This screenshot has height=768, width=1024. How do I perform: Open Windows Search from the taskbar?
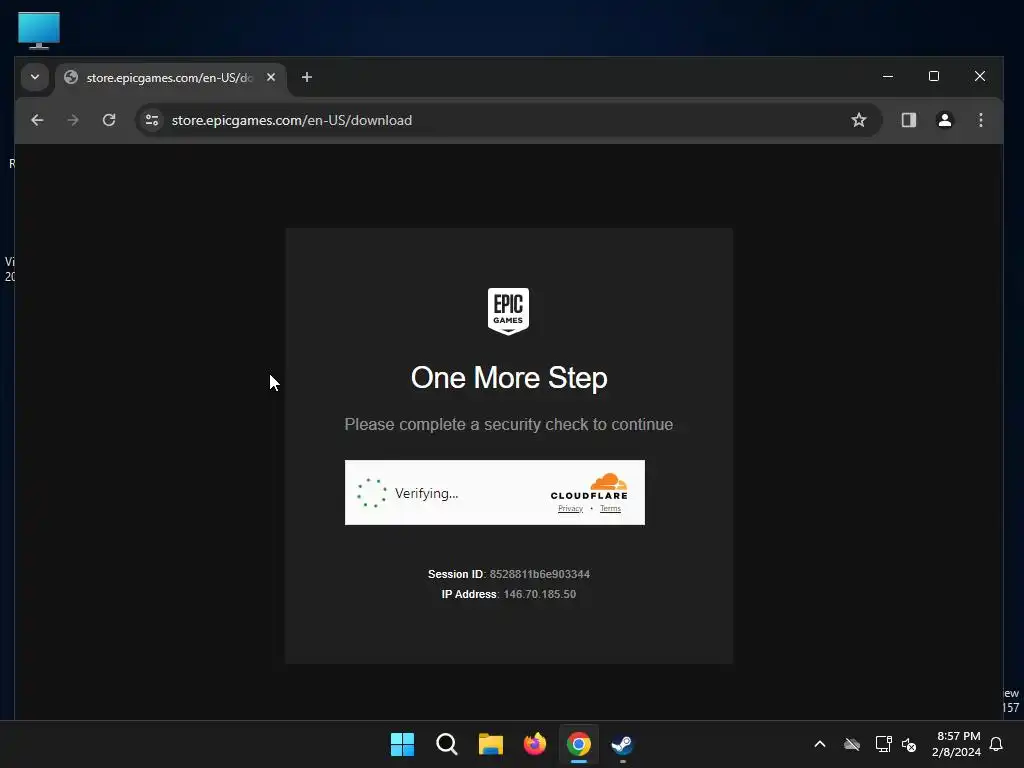(447, 744)
